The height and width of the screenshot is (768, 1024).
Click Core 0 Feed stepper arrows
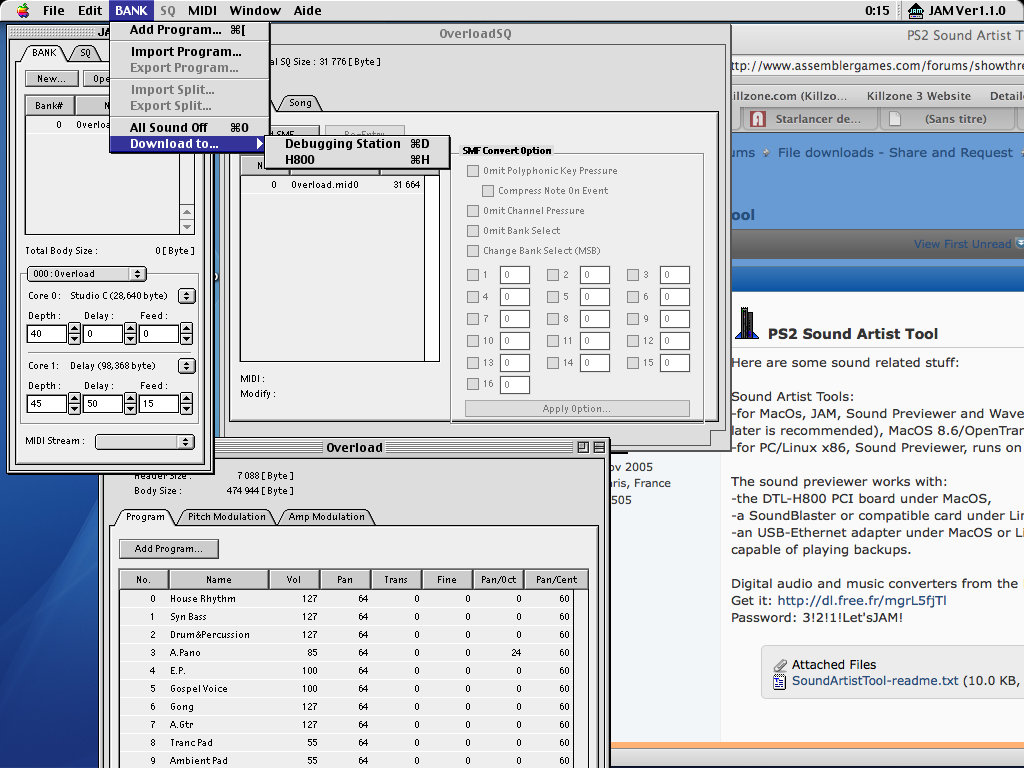pos(187,334)
